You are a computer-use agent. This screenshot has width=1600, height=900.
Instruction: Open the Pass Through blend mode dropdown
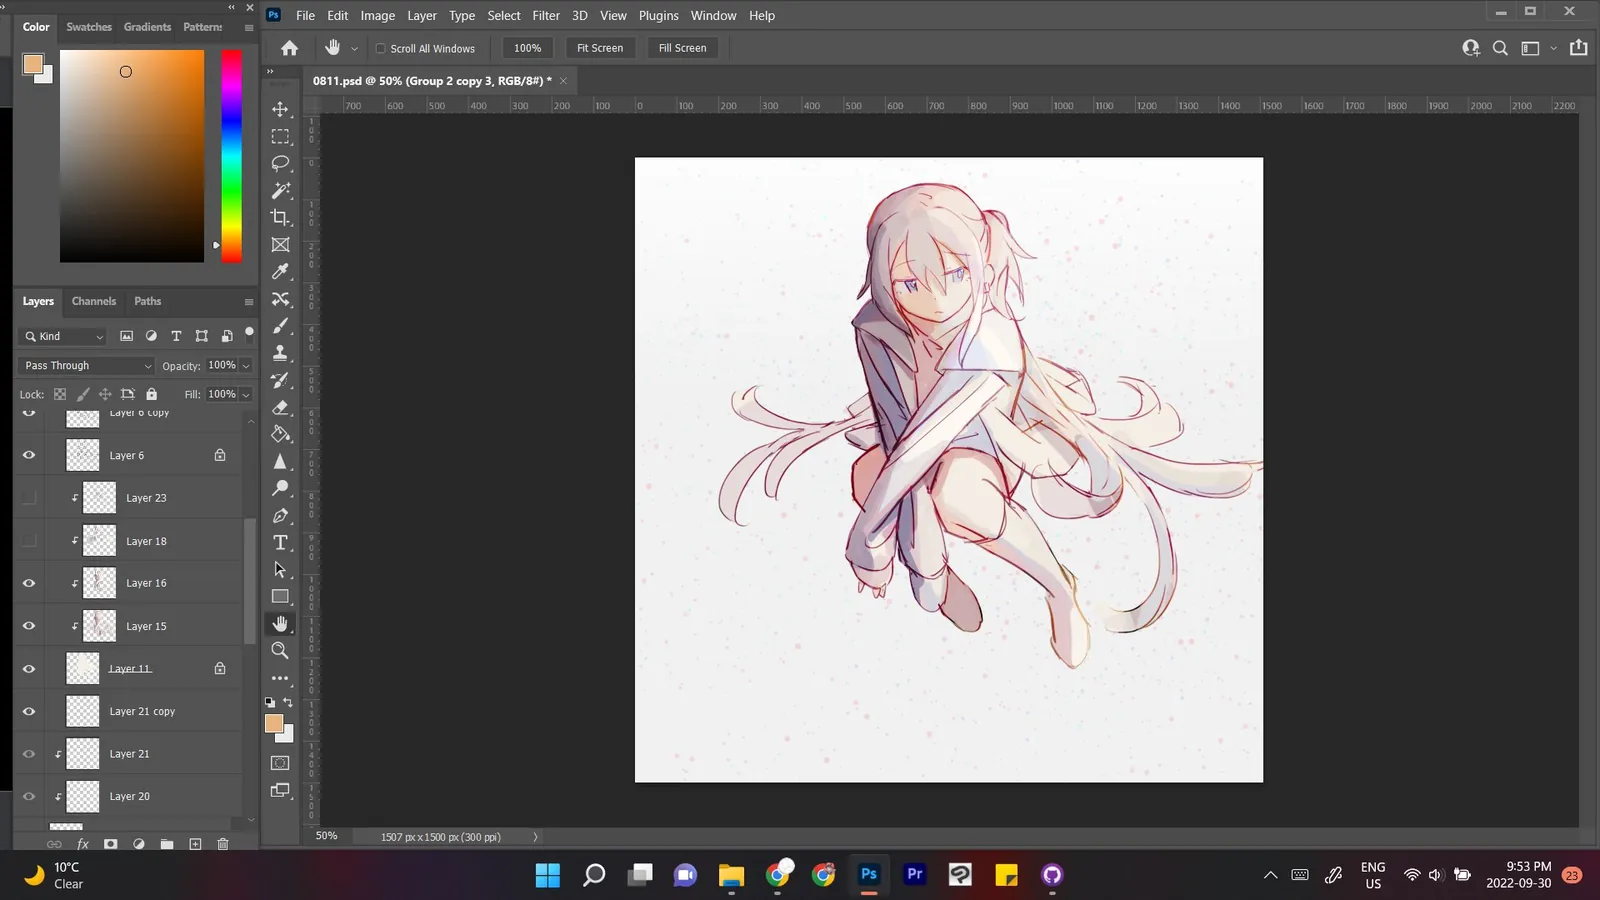pyautogui.click(x=87, y=366)
